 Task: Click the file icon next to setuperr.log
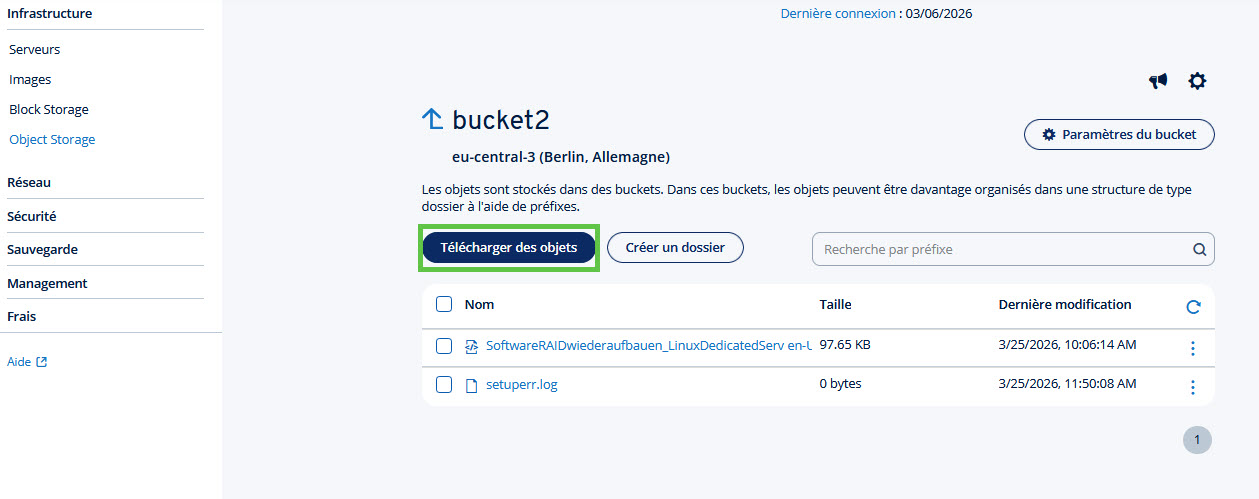coord(472,385)
